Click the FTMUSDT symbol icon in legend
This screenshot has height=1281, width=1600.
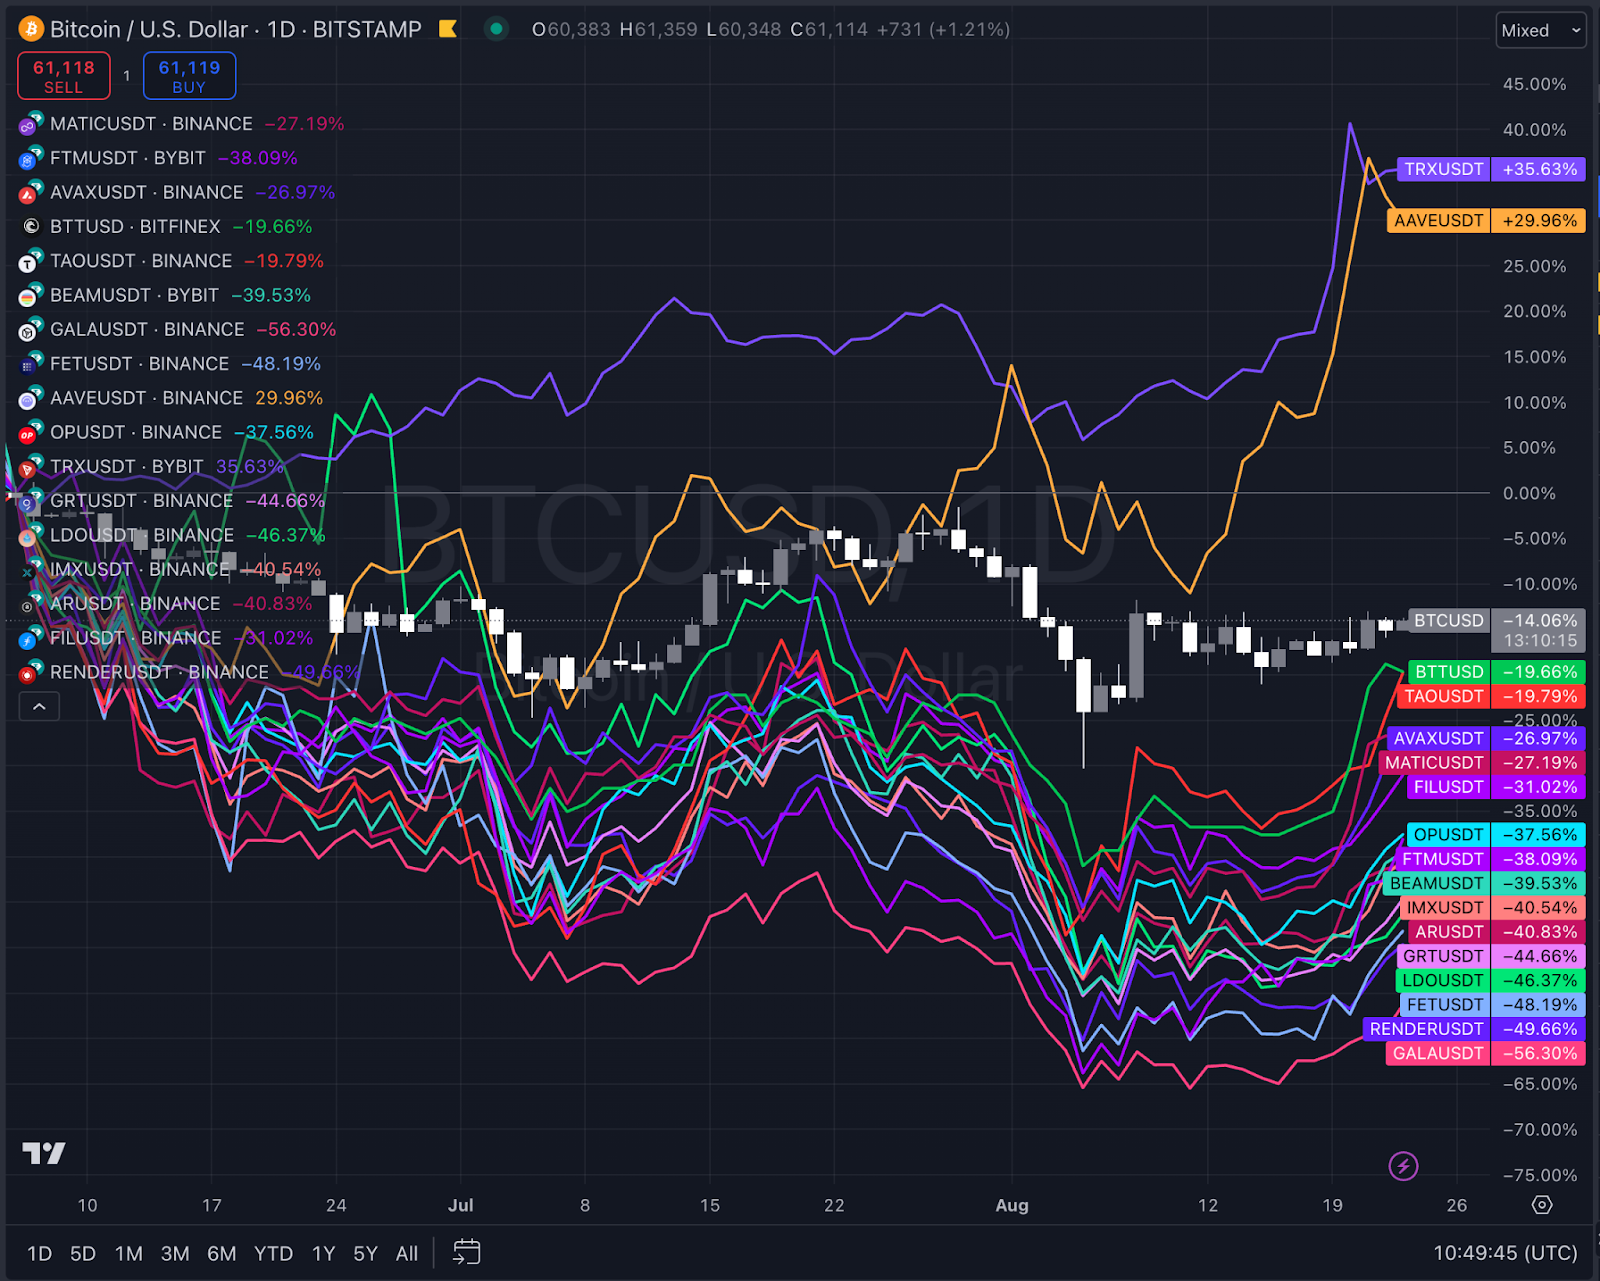pyautogui.click(x=30, y=158)
